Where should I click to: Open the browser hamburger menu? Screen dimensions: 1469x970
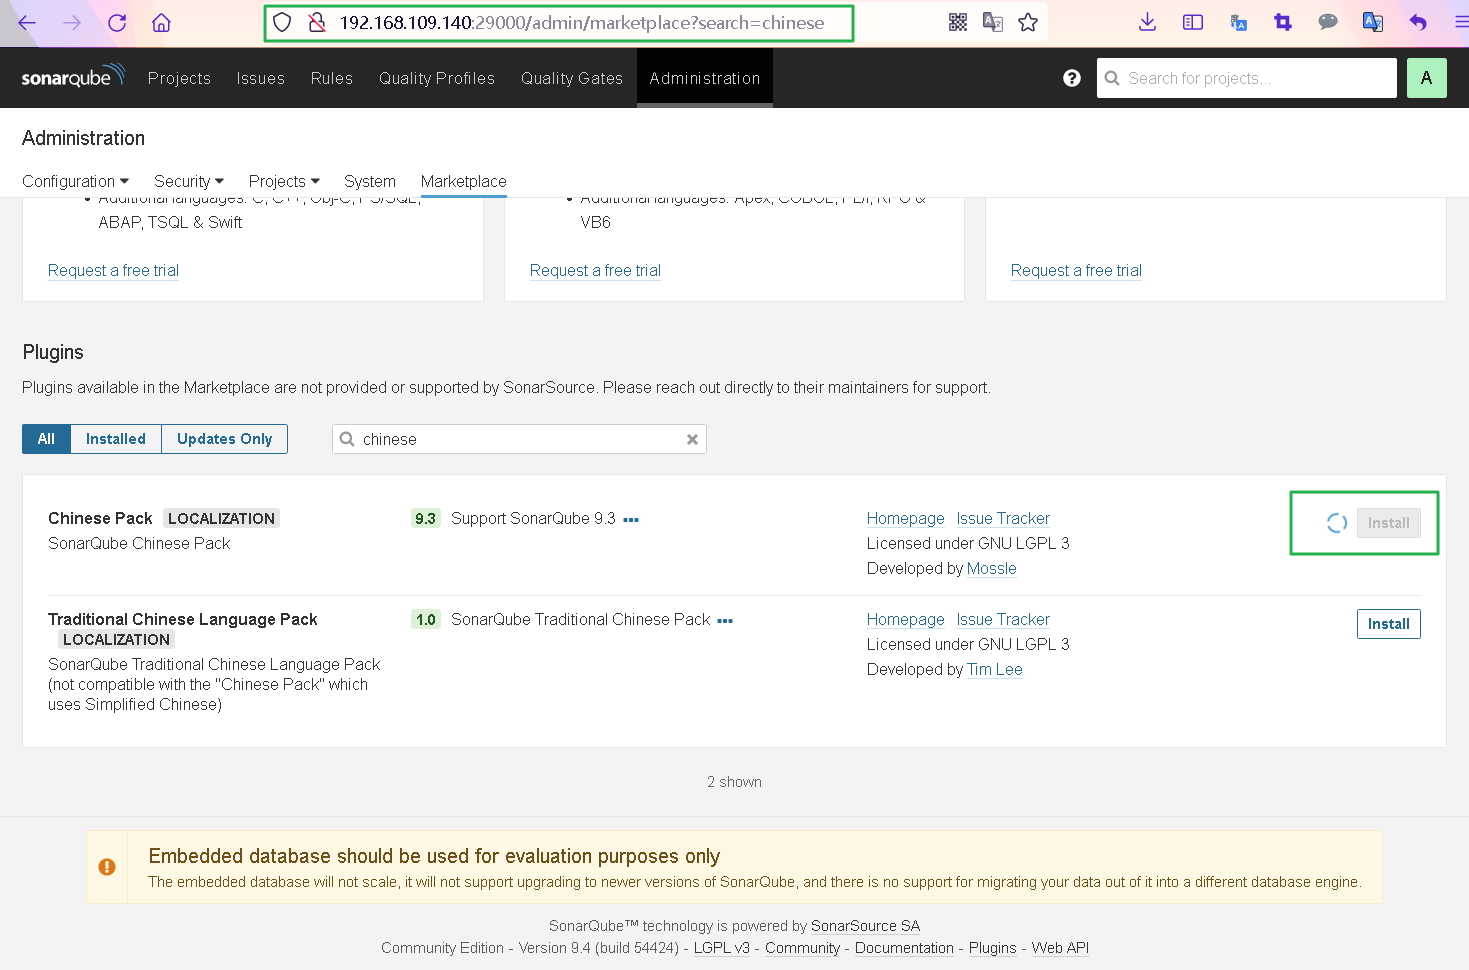pyautogui.click(x=1461, y=22)
